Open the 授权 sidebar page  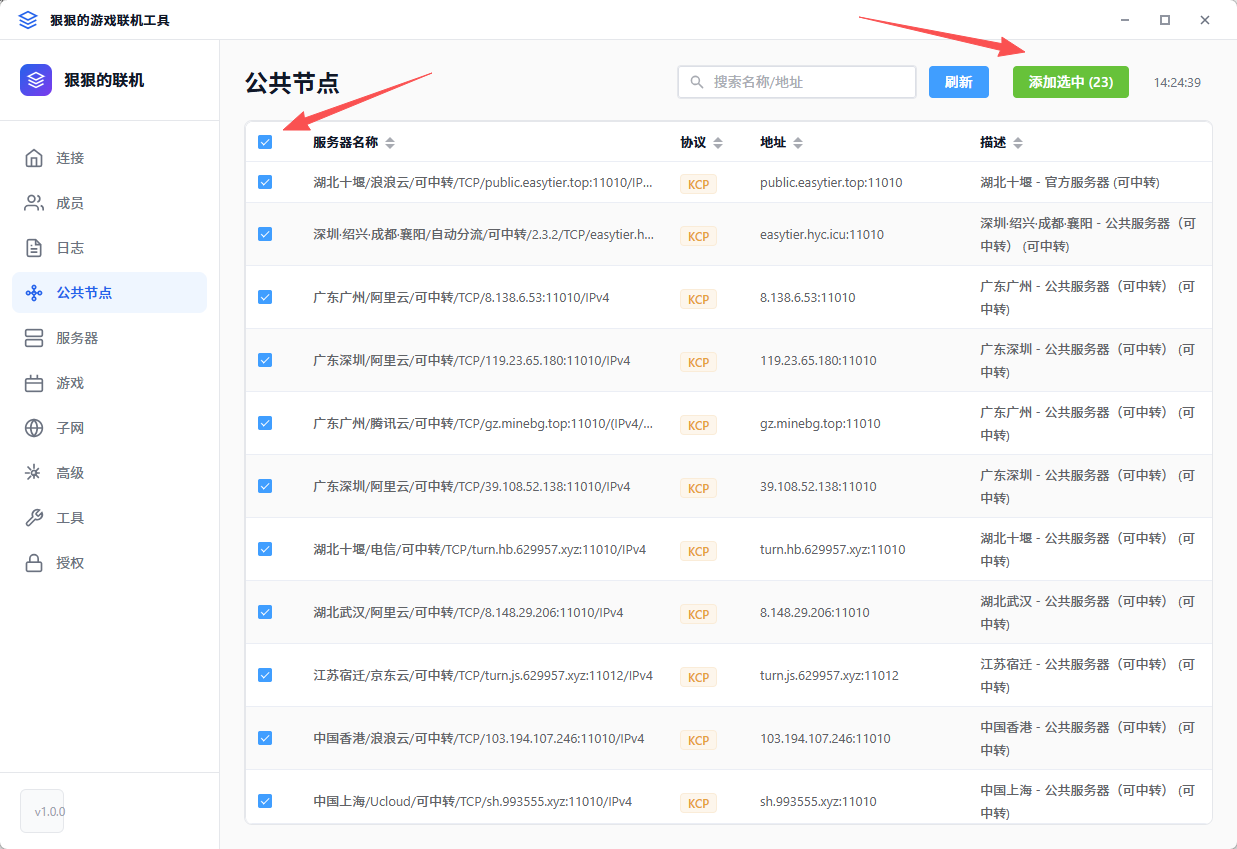[x=110, y=563]
